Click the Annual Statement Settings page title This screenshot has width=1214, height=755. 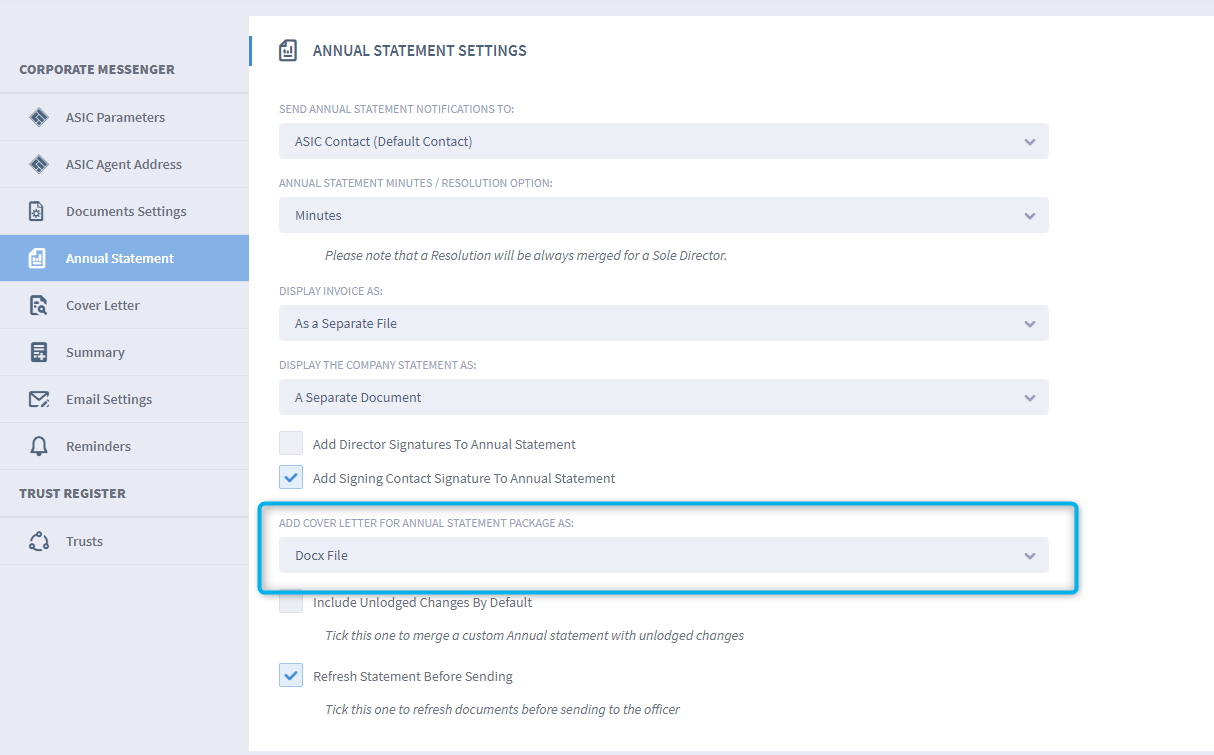click(420, 50)
